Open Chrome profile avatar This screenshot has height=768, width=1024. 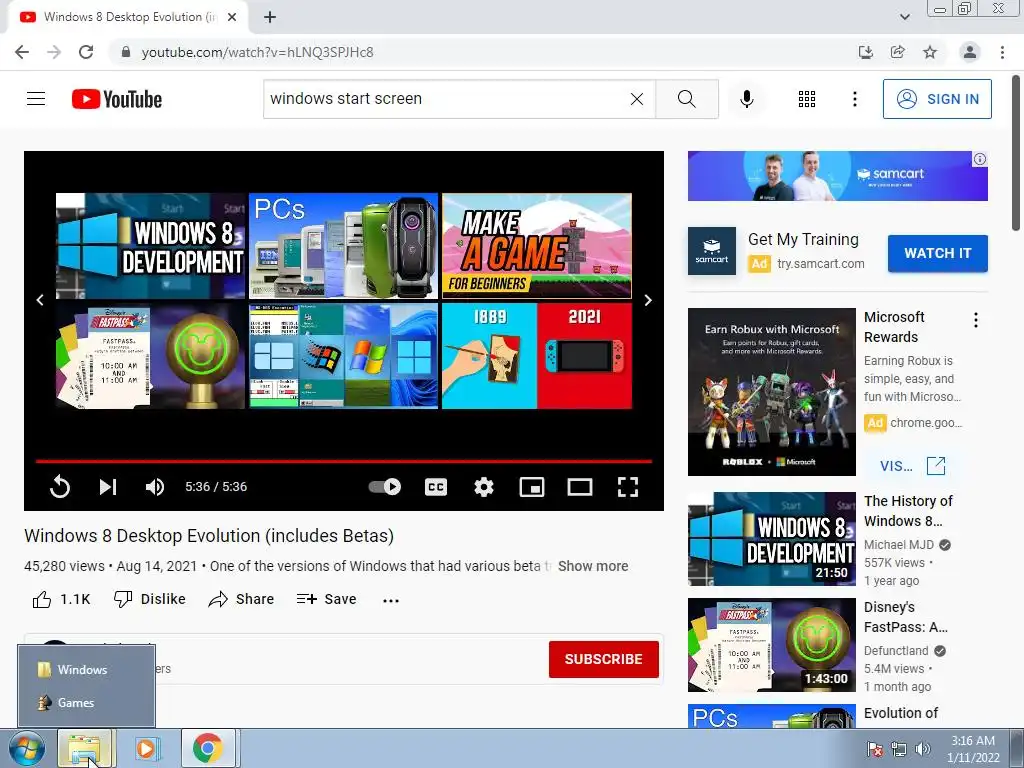point(970,52)
